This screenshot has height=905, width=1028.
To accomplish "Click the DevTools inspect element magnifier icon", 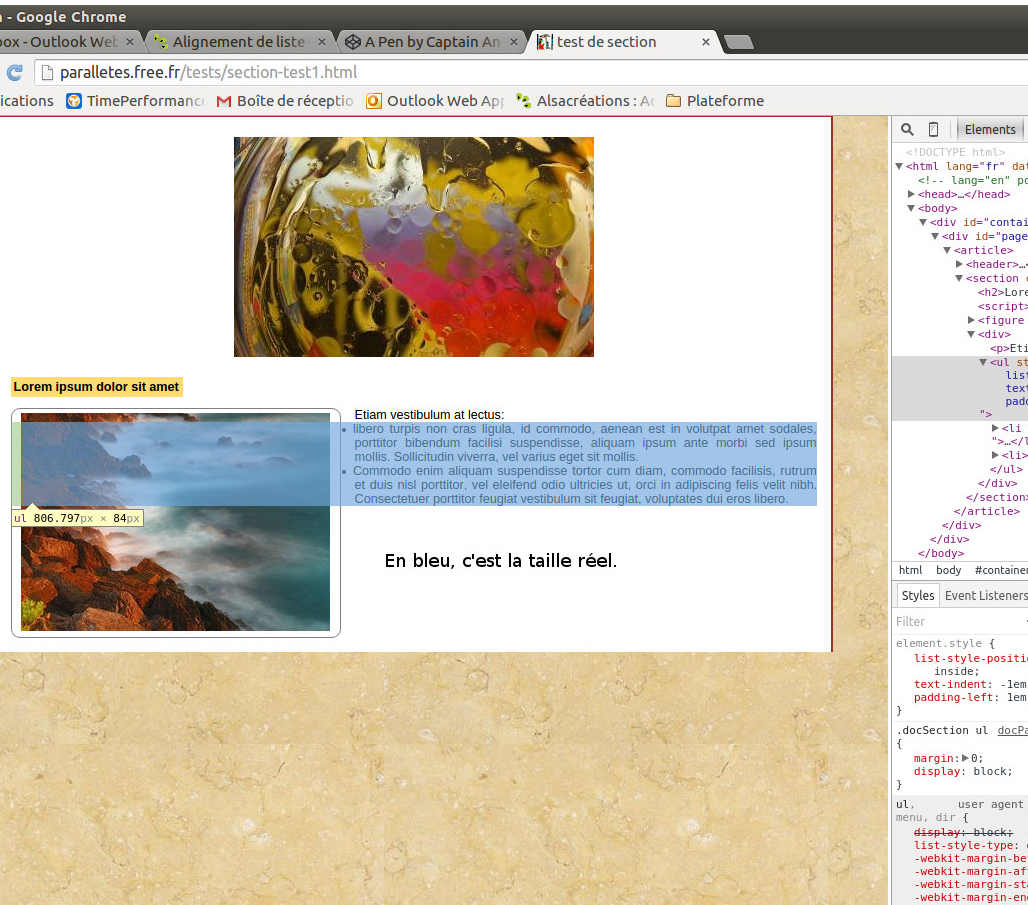I will pos(907,129).
